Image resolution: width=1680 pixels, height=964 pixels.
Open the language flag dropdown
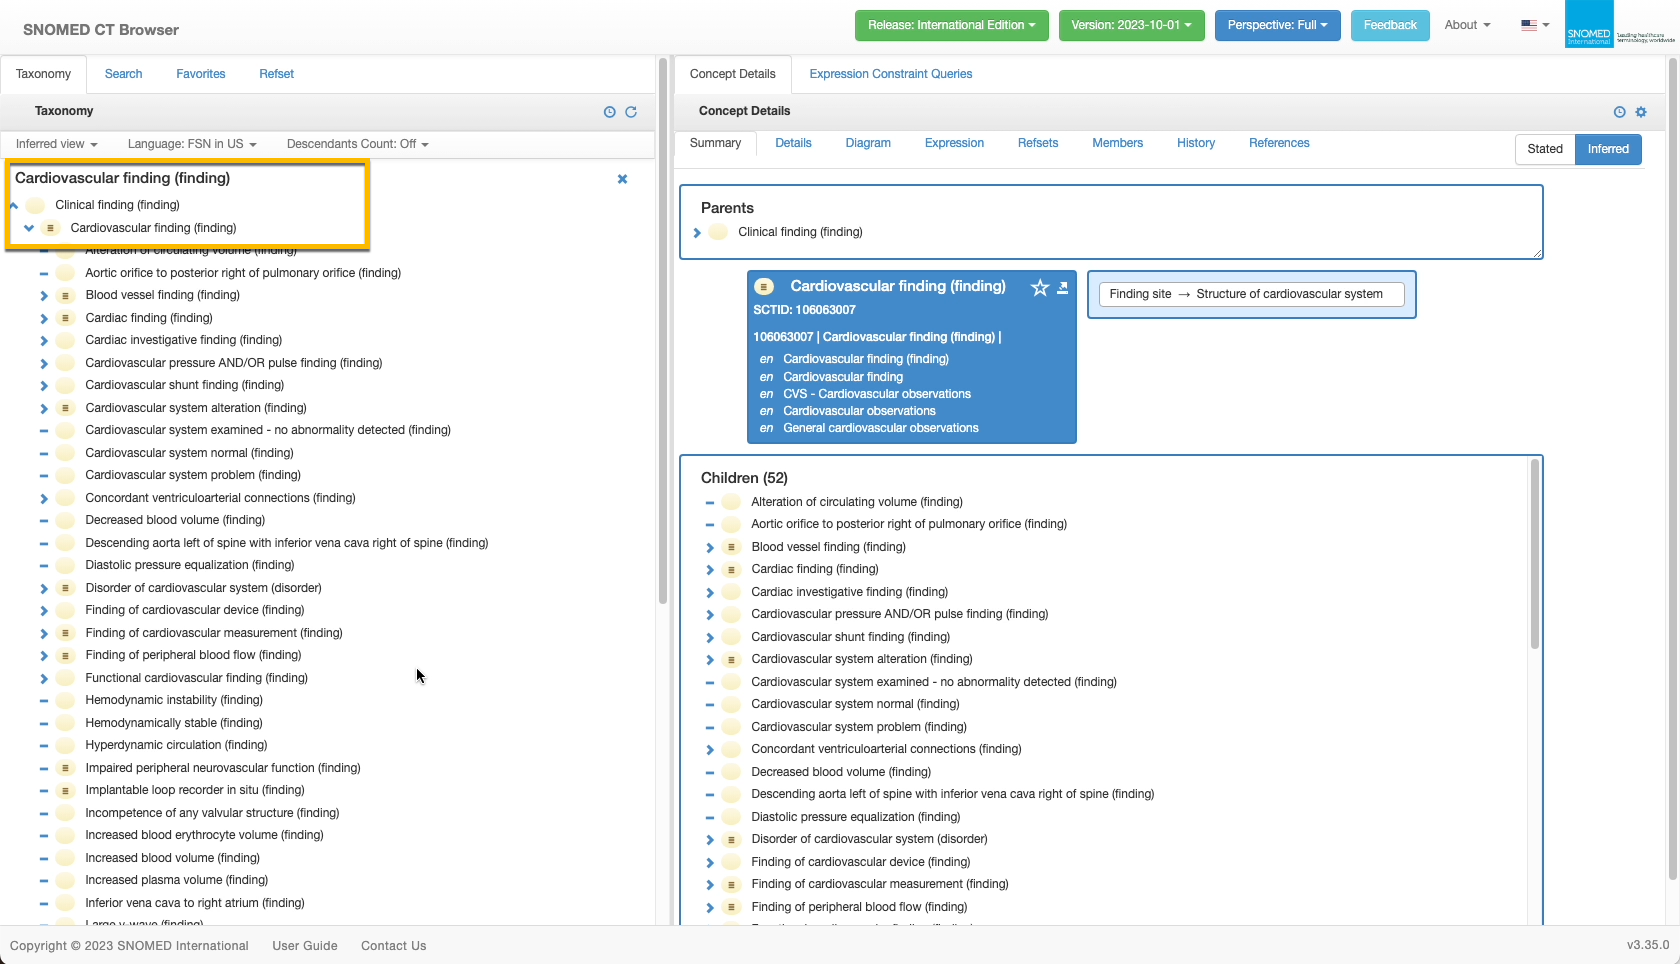[1535, 25]
